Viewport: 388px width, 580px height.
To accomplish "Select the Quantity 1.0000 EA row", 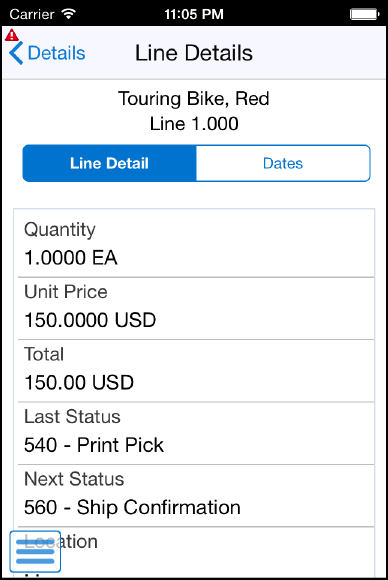I will [x=196, y=244].
